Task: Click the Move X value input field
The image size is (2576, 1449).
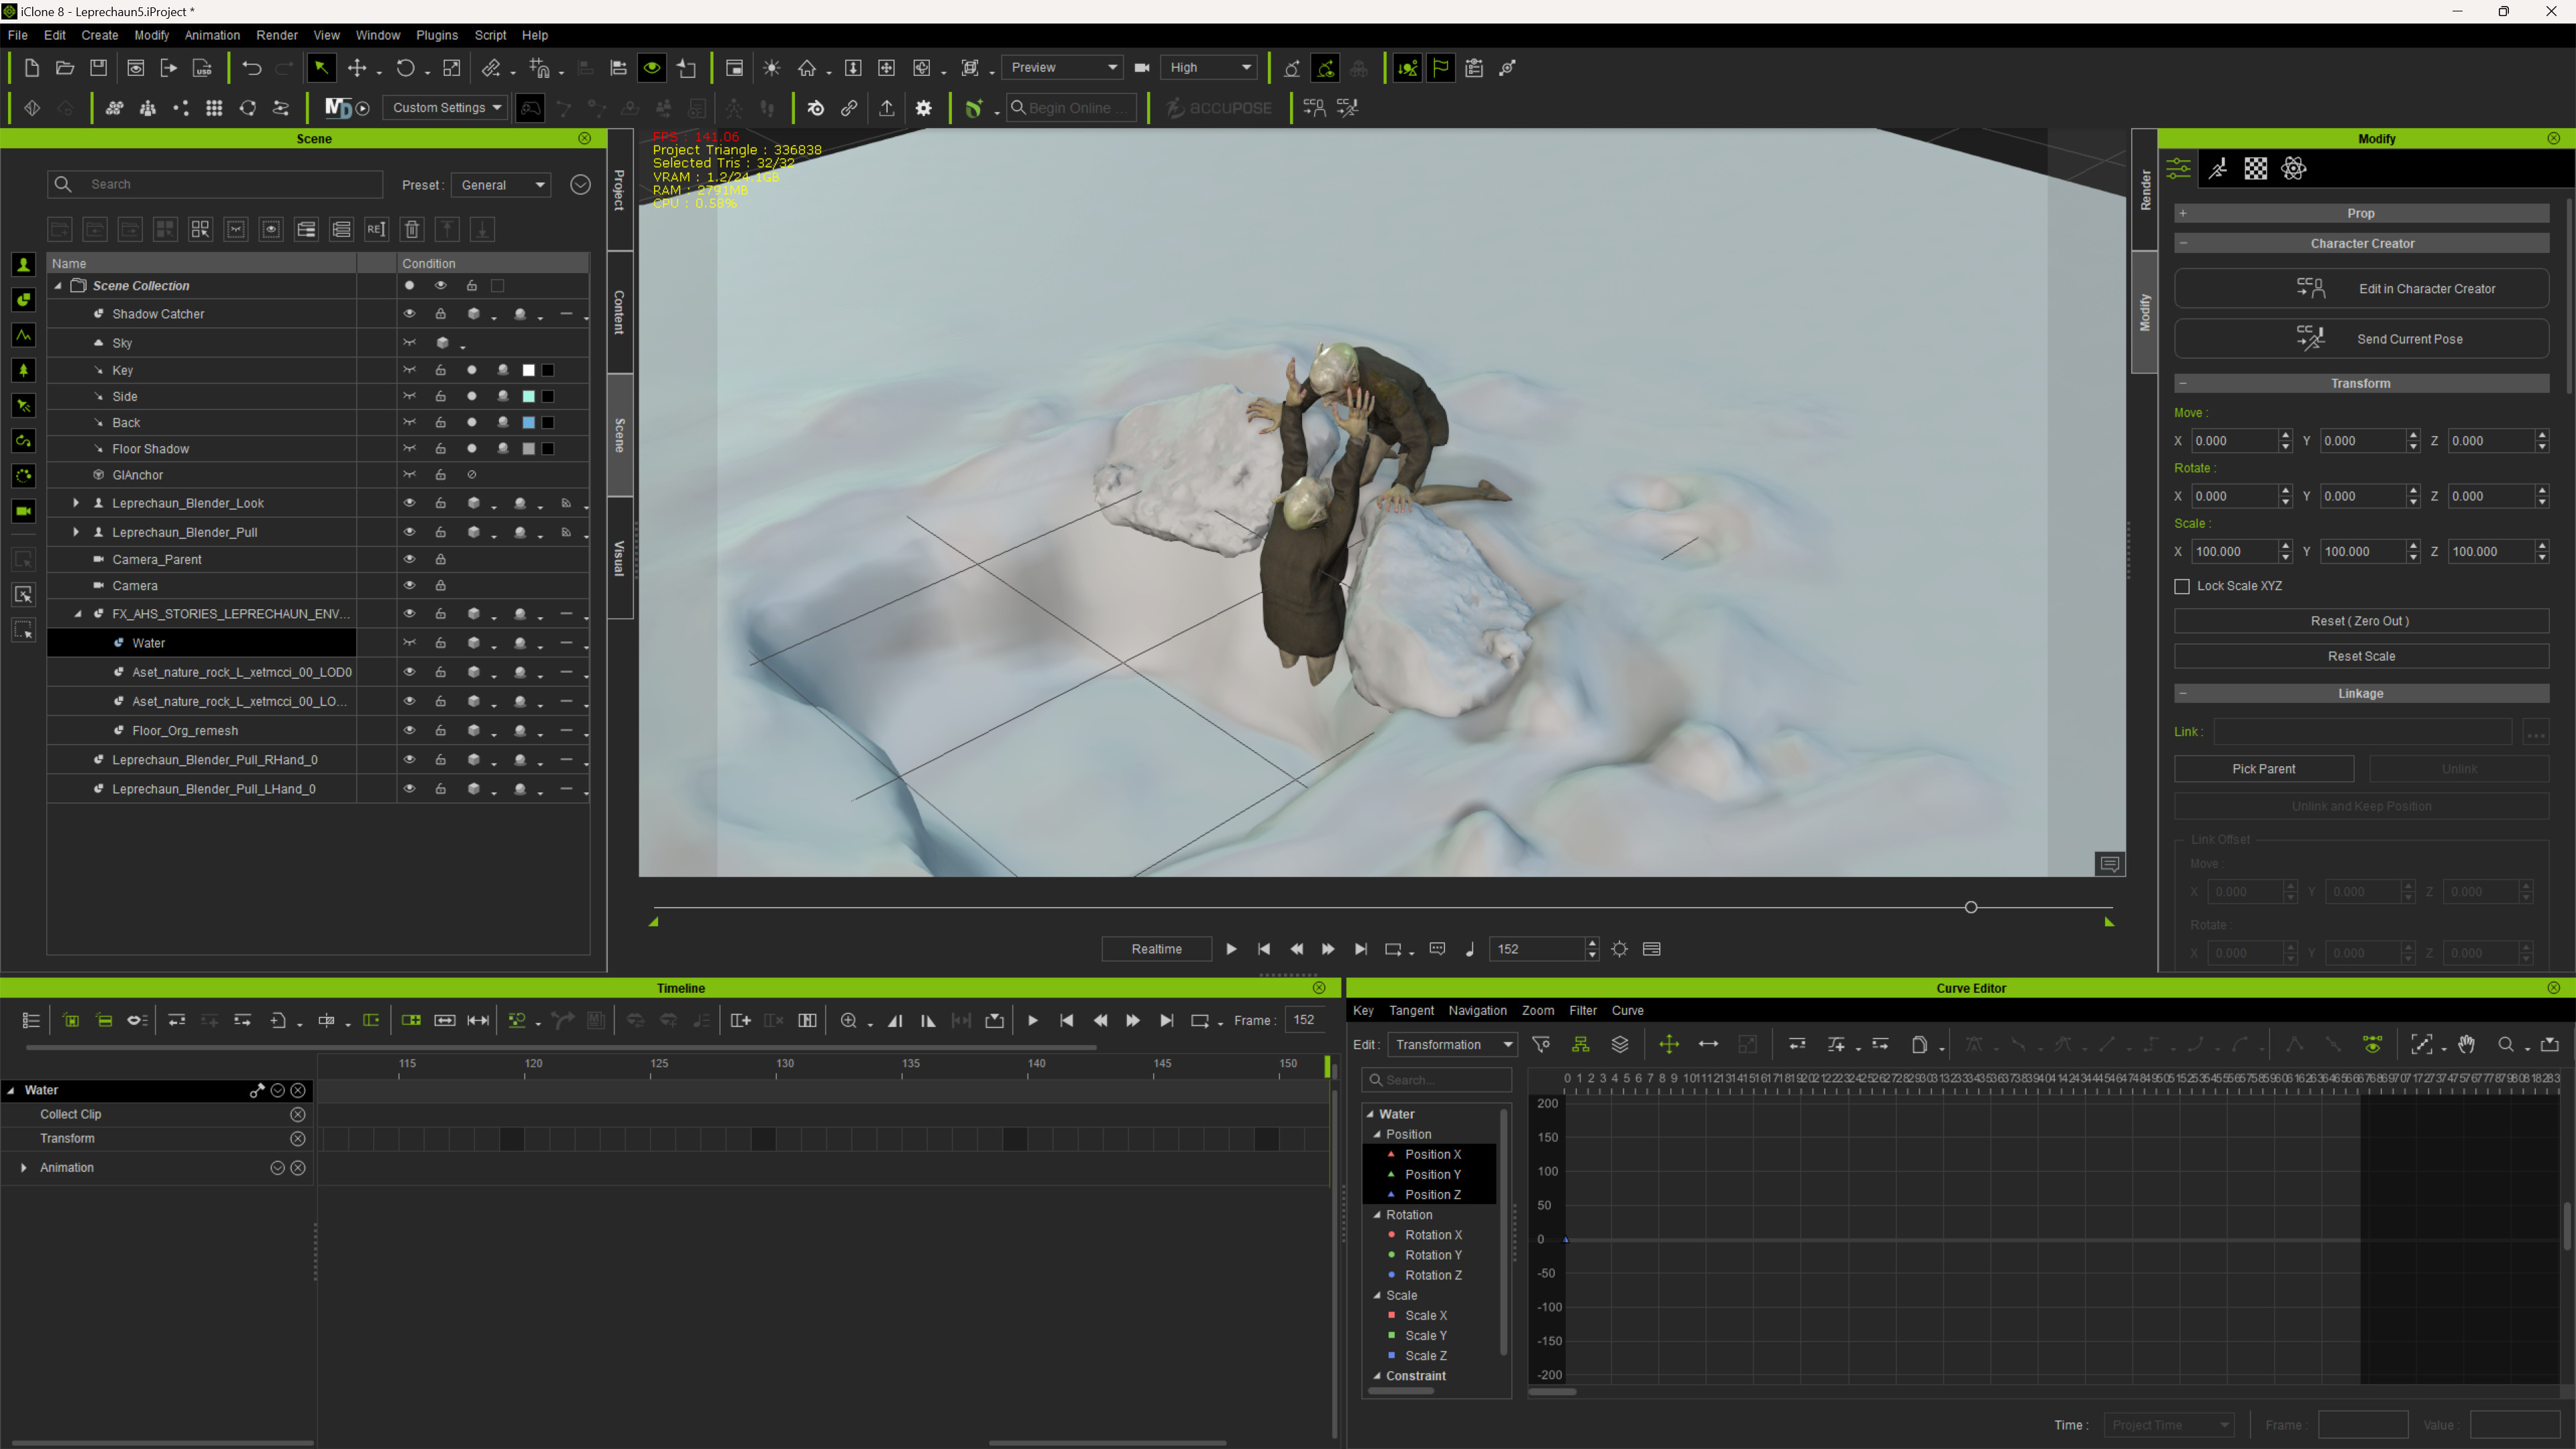Action: (2234, 441)
